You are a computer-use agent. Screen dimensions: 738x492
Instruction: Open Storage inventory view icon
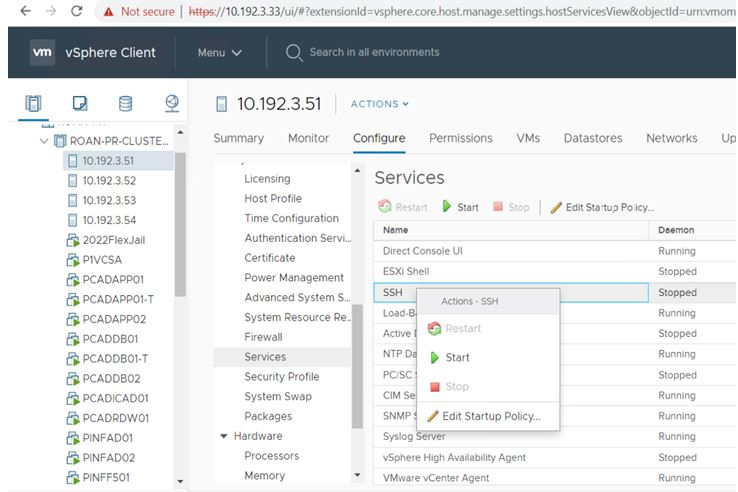point(125,103)
